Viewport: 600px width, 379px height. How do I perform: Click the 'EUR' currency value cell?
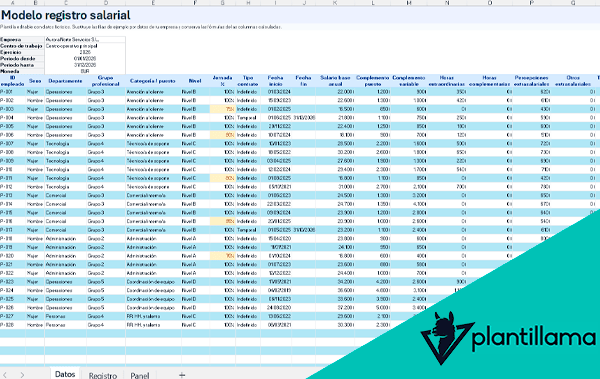click(x=85, y=71)
